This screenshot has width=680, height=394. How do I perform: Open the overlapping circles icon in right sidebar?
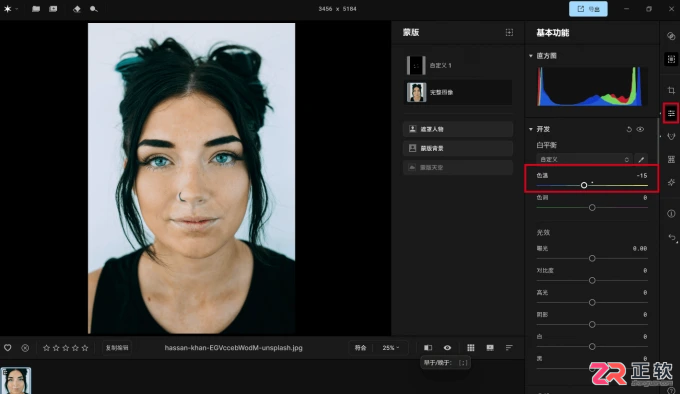click(671, 36)
